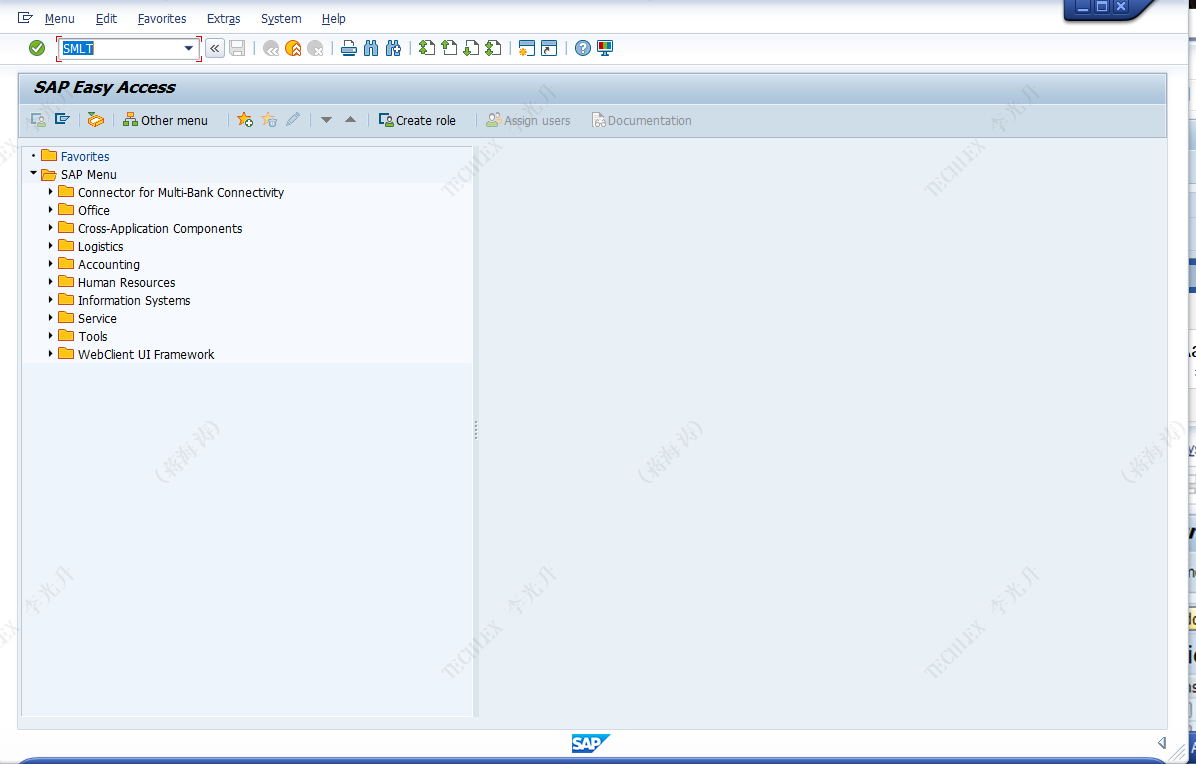Open the command field history dropdown

(188, 49)
